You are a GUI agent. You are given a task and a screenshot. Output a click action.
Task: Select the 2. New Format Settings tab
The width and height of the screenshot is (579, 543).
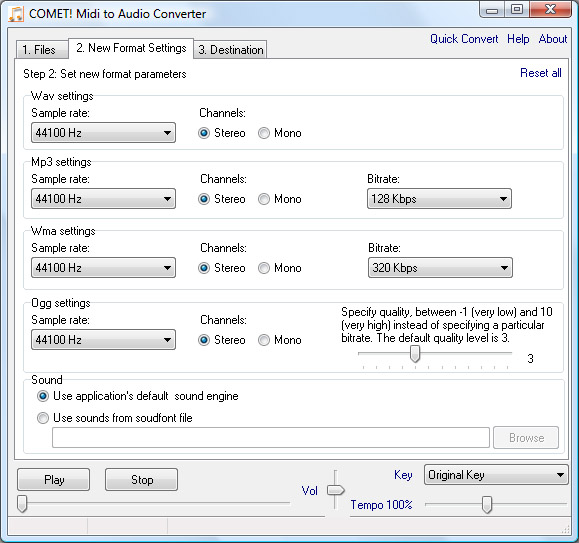tap(131, 48)
